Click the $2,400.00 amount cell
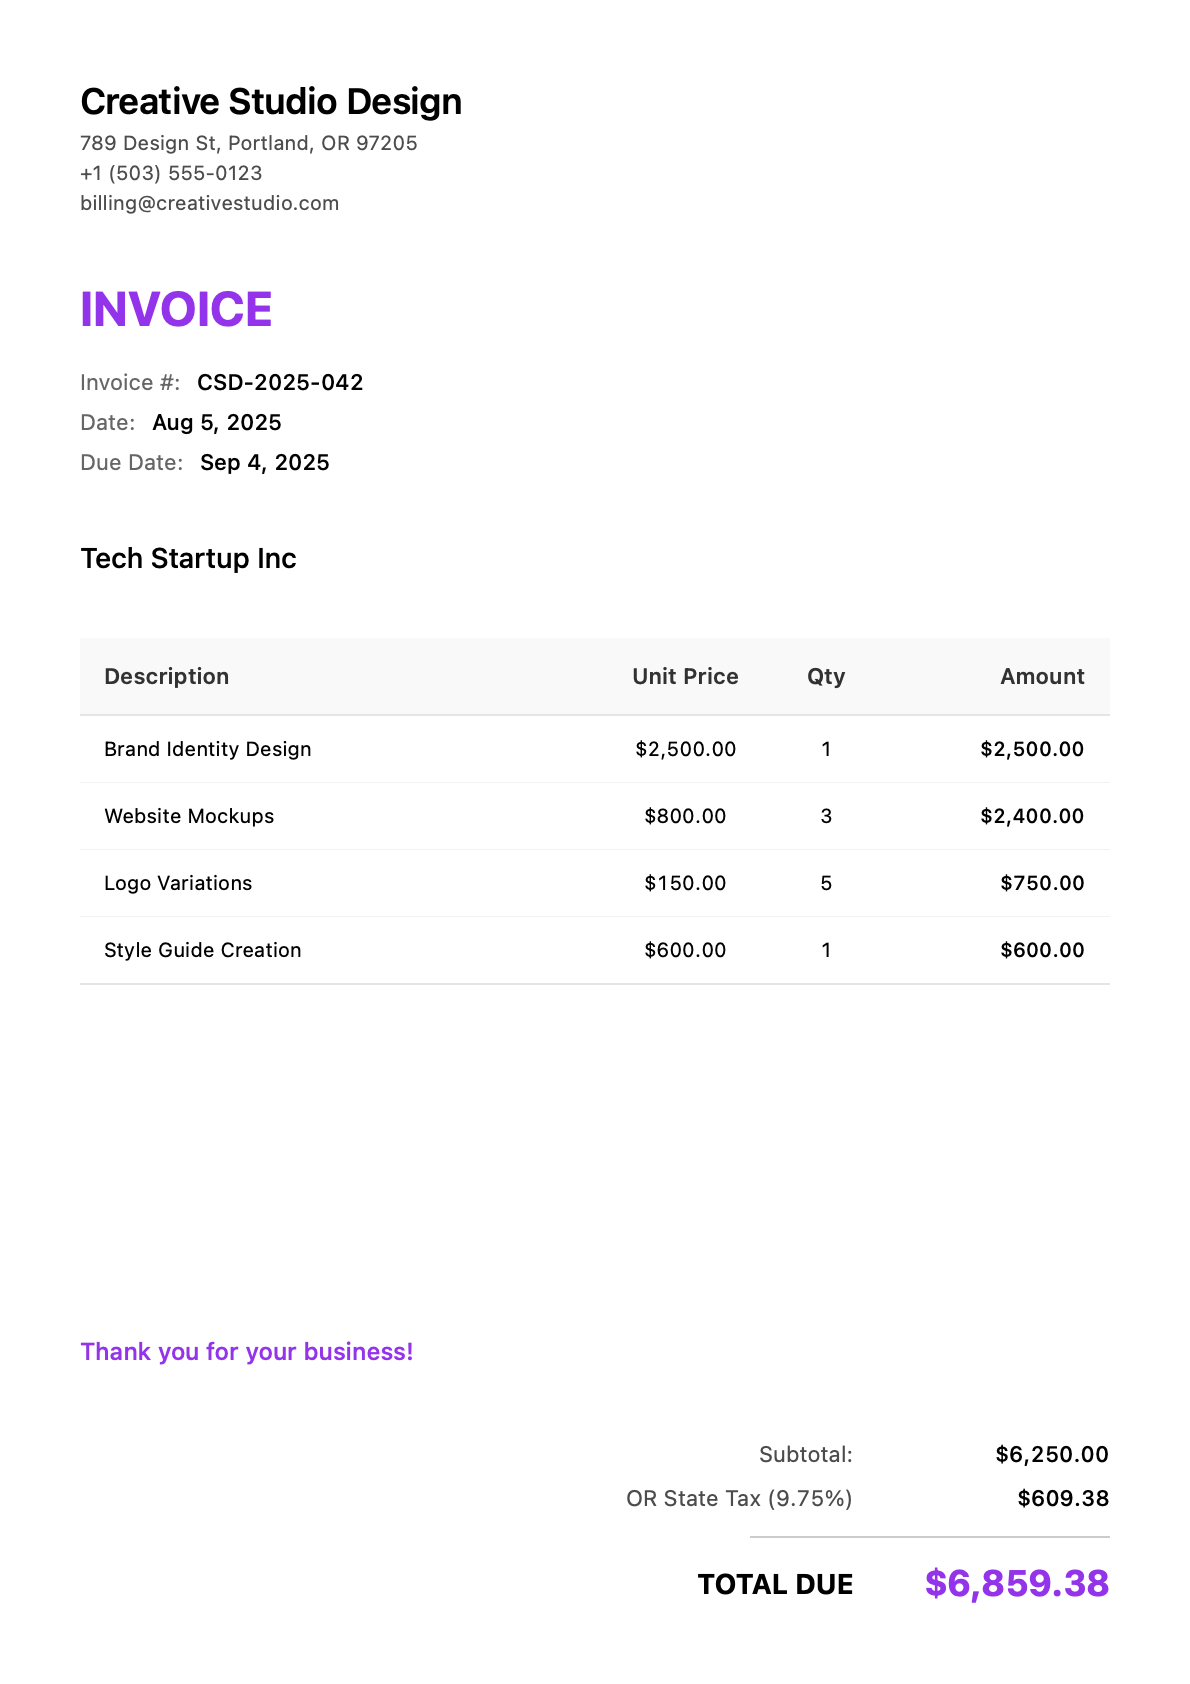This screenshot has width=1190, height=1684. (1032, 816)
